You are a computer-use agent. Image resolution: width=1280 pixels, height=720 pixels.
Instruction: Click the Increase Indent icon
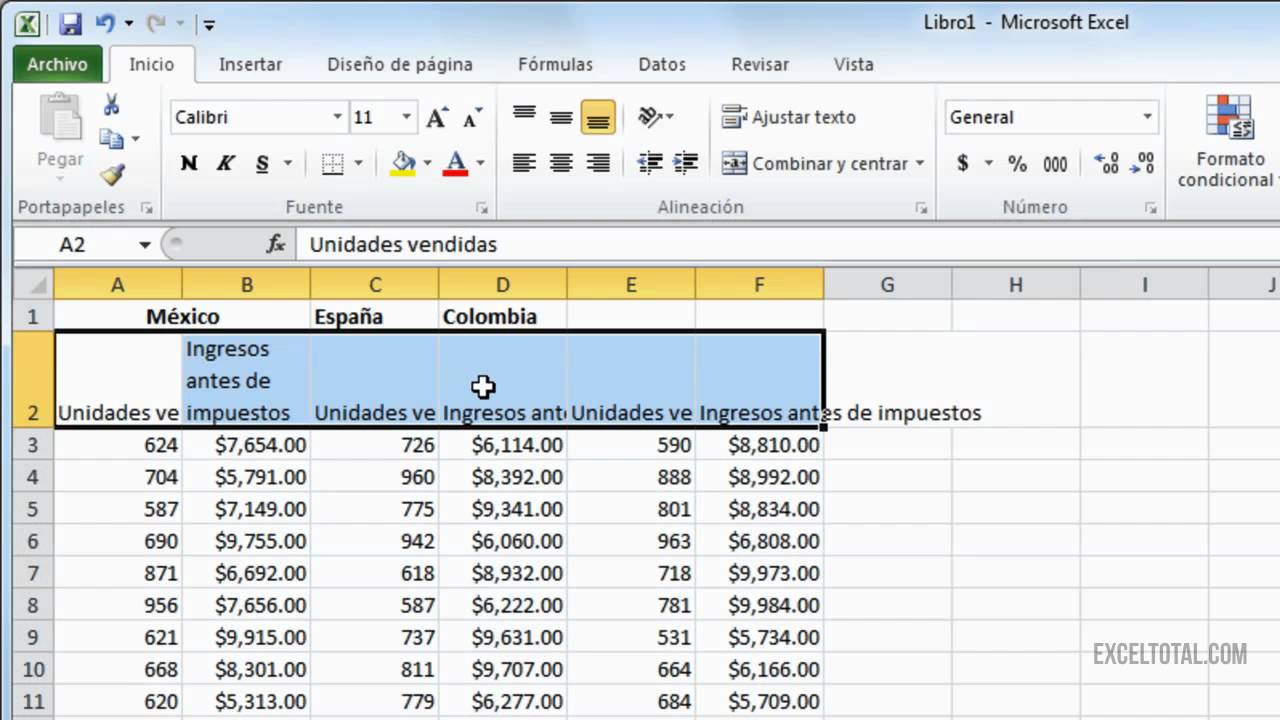point(685,163)
